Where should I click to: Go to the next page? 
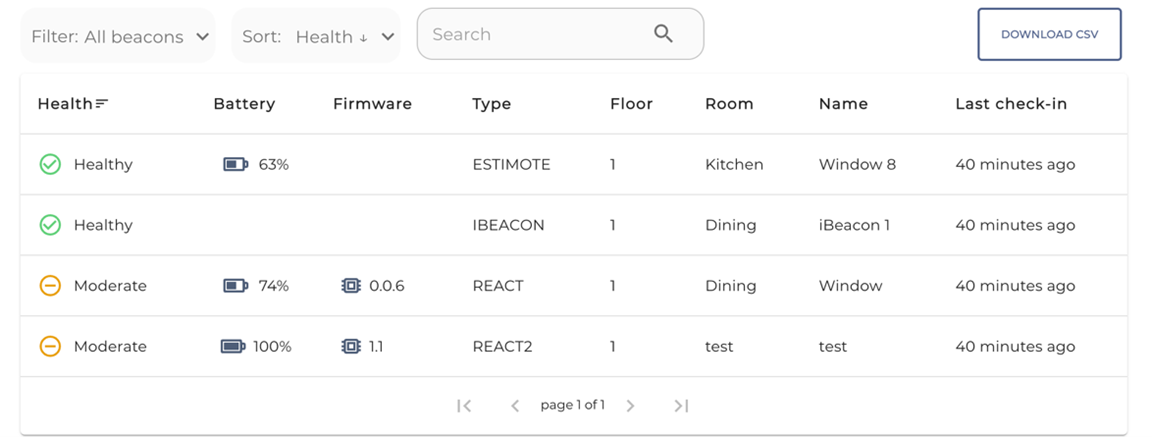coord(630,405)
